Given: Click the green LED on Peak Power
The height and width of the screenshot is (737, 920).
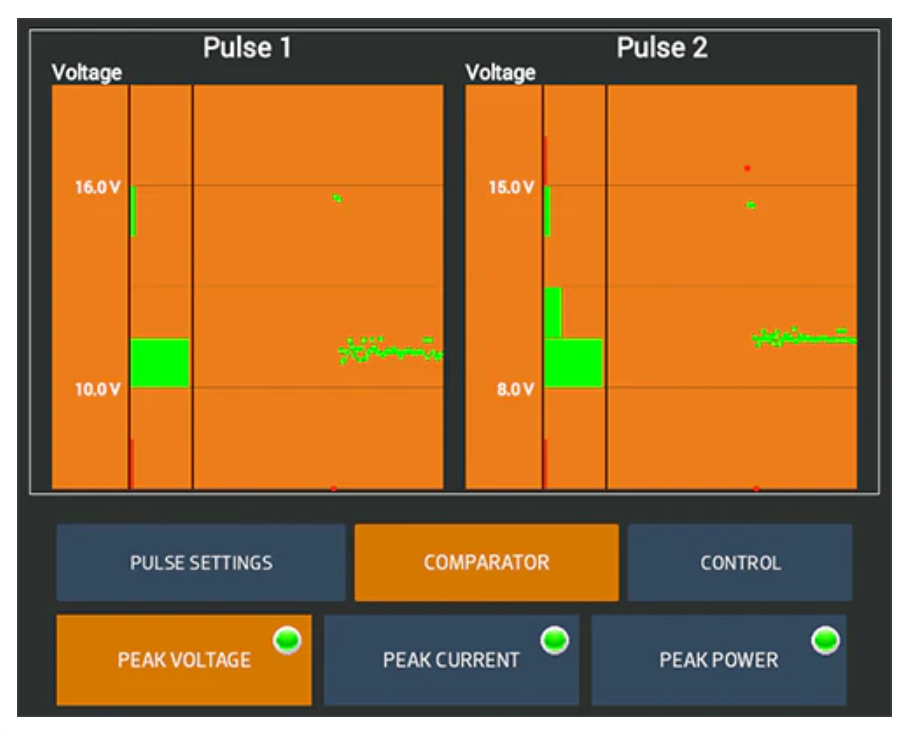Looking at the screenshot, I should click(825, 641).
